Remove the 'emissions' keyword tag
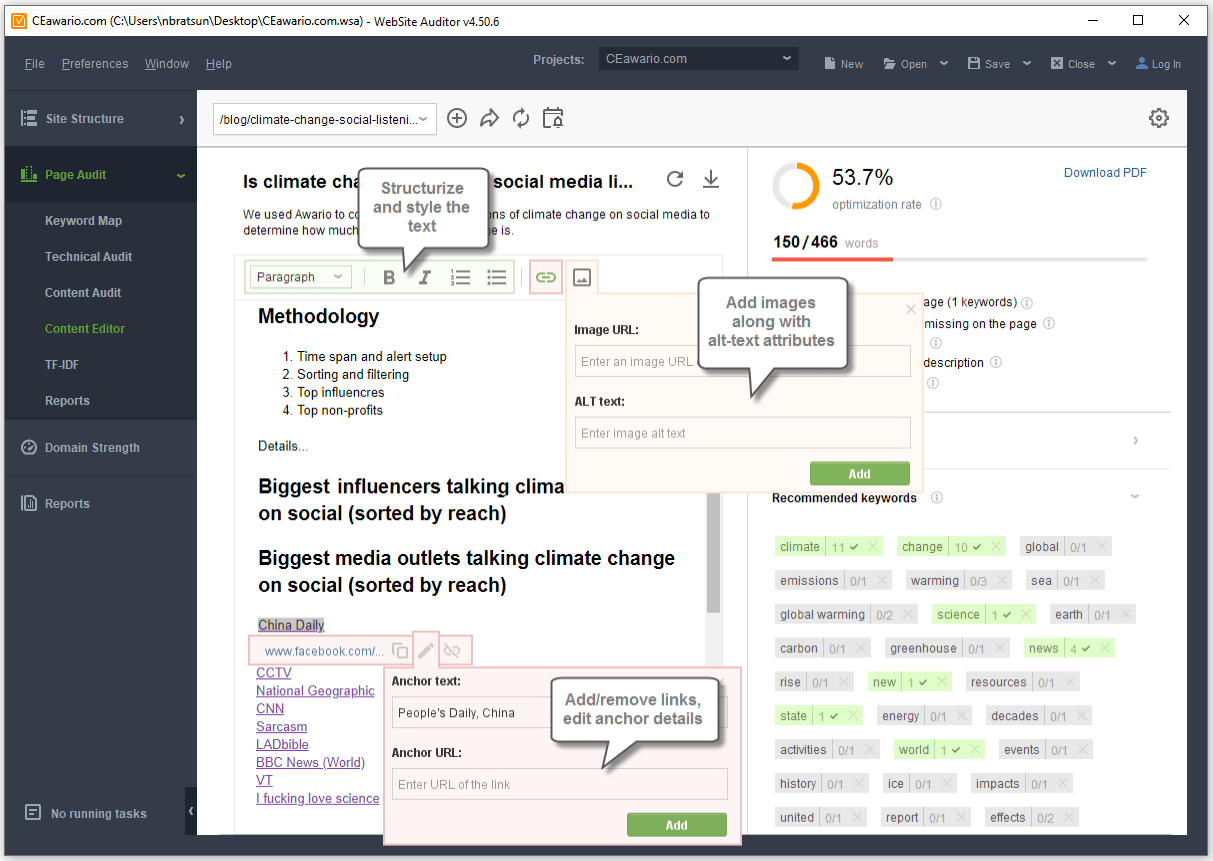The height and width of the screenshot is (861, 1213). [x=882, y=580]
